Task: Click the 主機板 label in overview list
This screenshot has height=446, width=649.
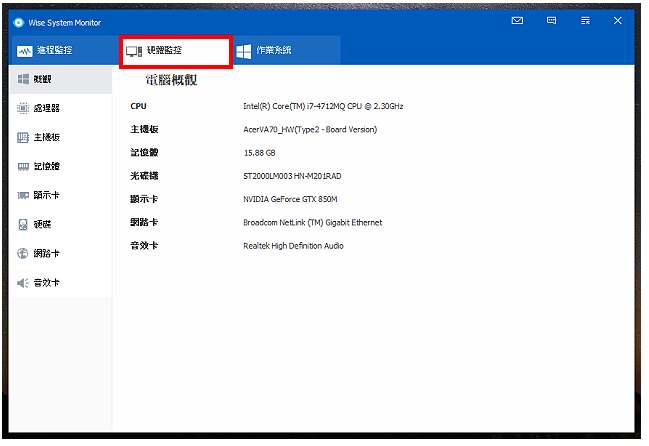Action: coord(144,129)
